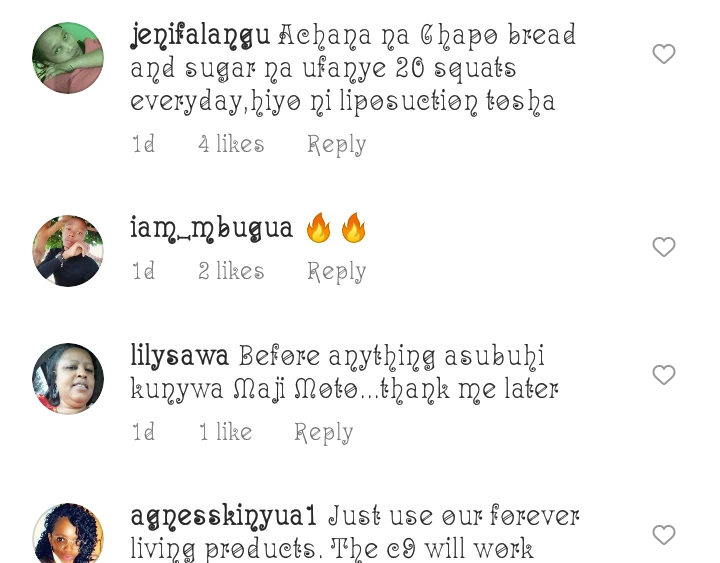View the 1 like on lilysawa's comment

tap(225, 432)
